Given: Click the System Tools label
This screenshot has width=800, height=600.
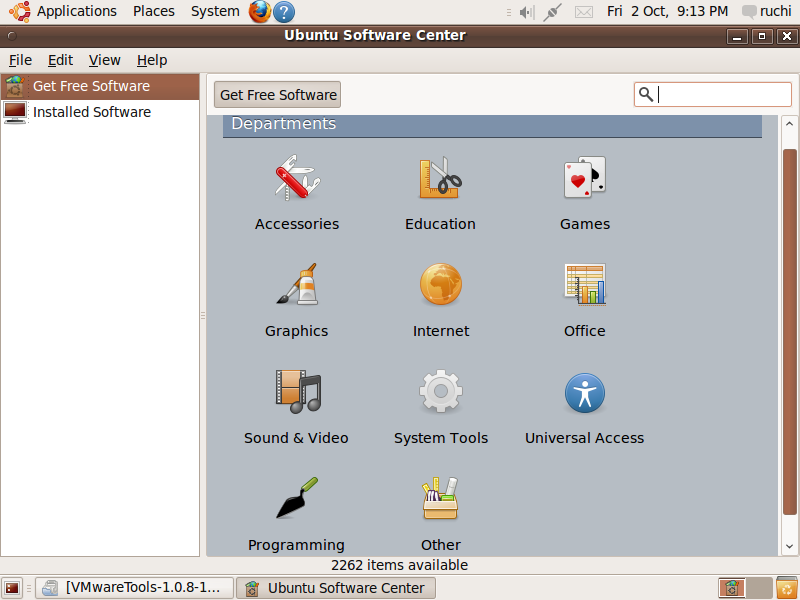Looking at the screenshot, I should 441,438.
